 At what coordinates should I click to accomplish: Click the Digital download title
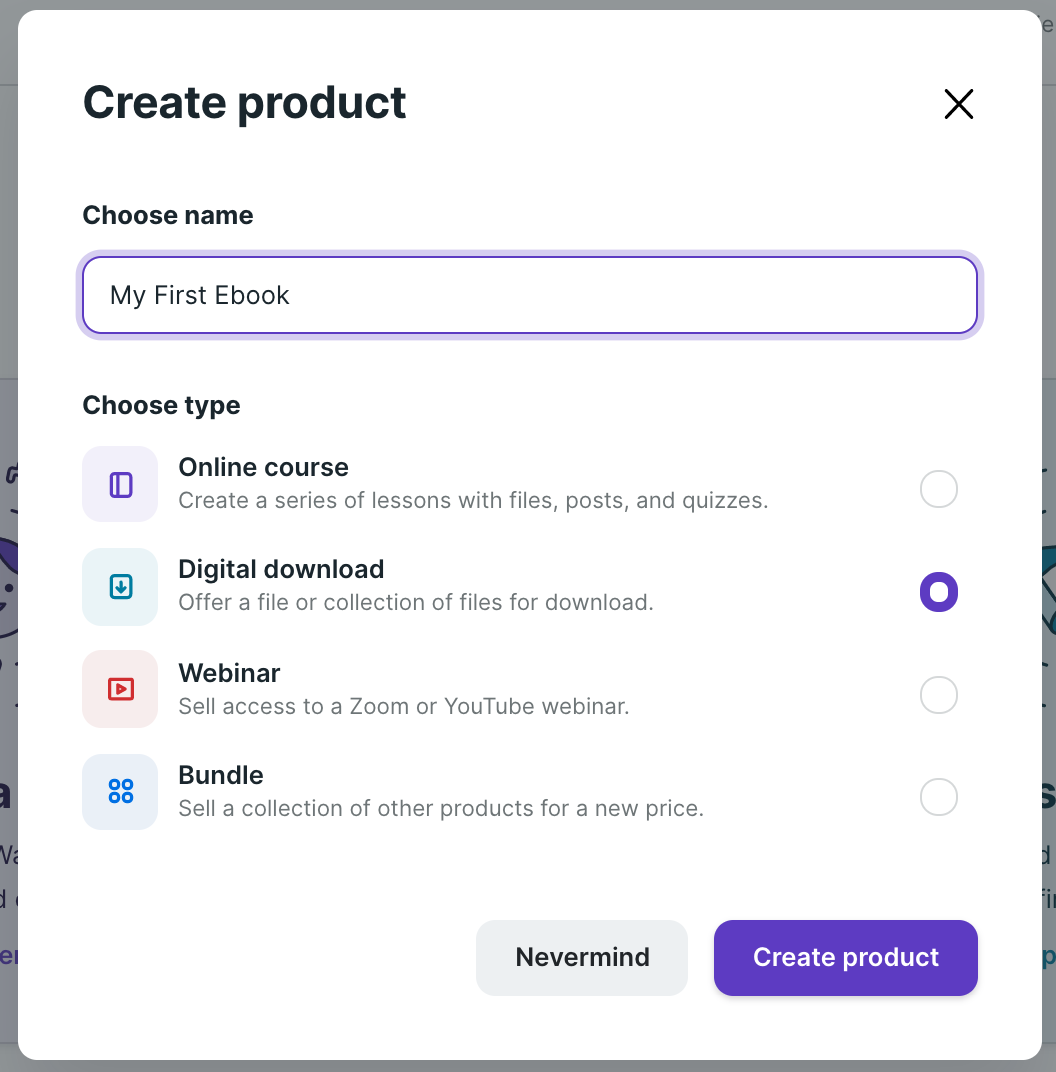281,569
